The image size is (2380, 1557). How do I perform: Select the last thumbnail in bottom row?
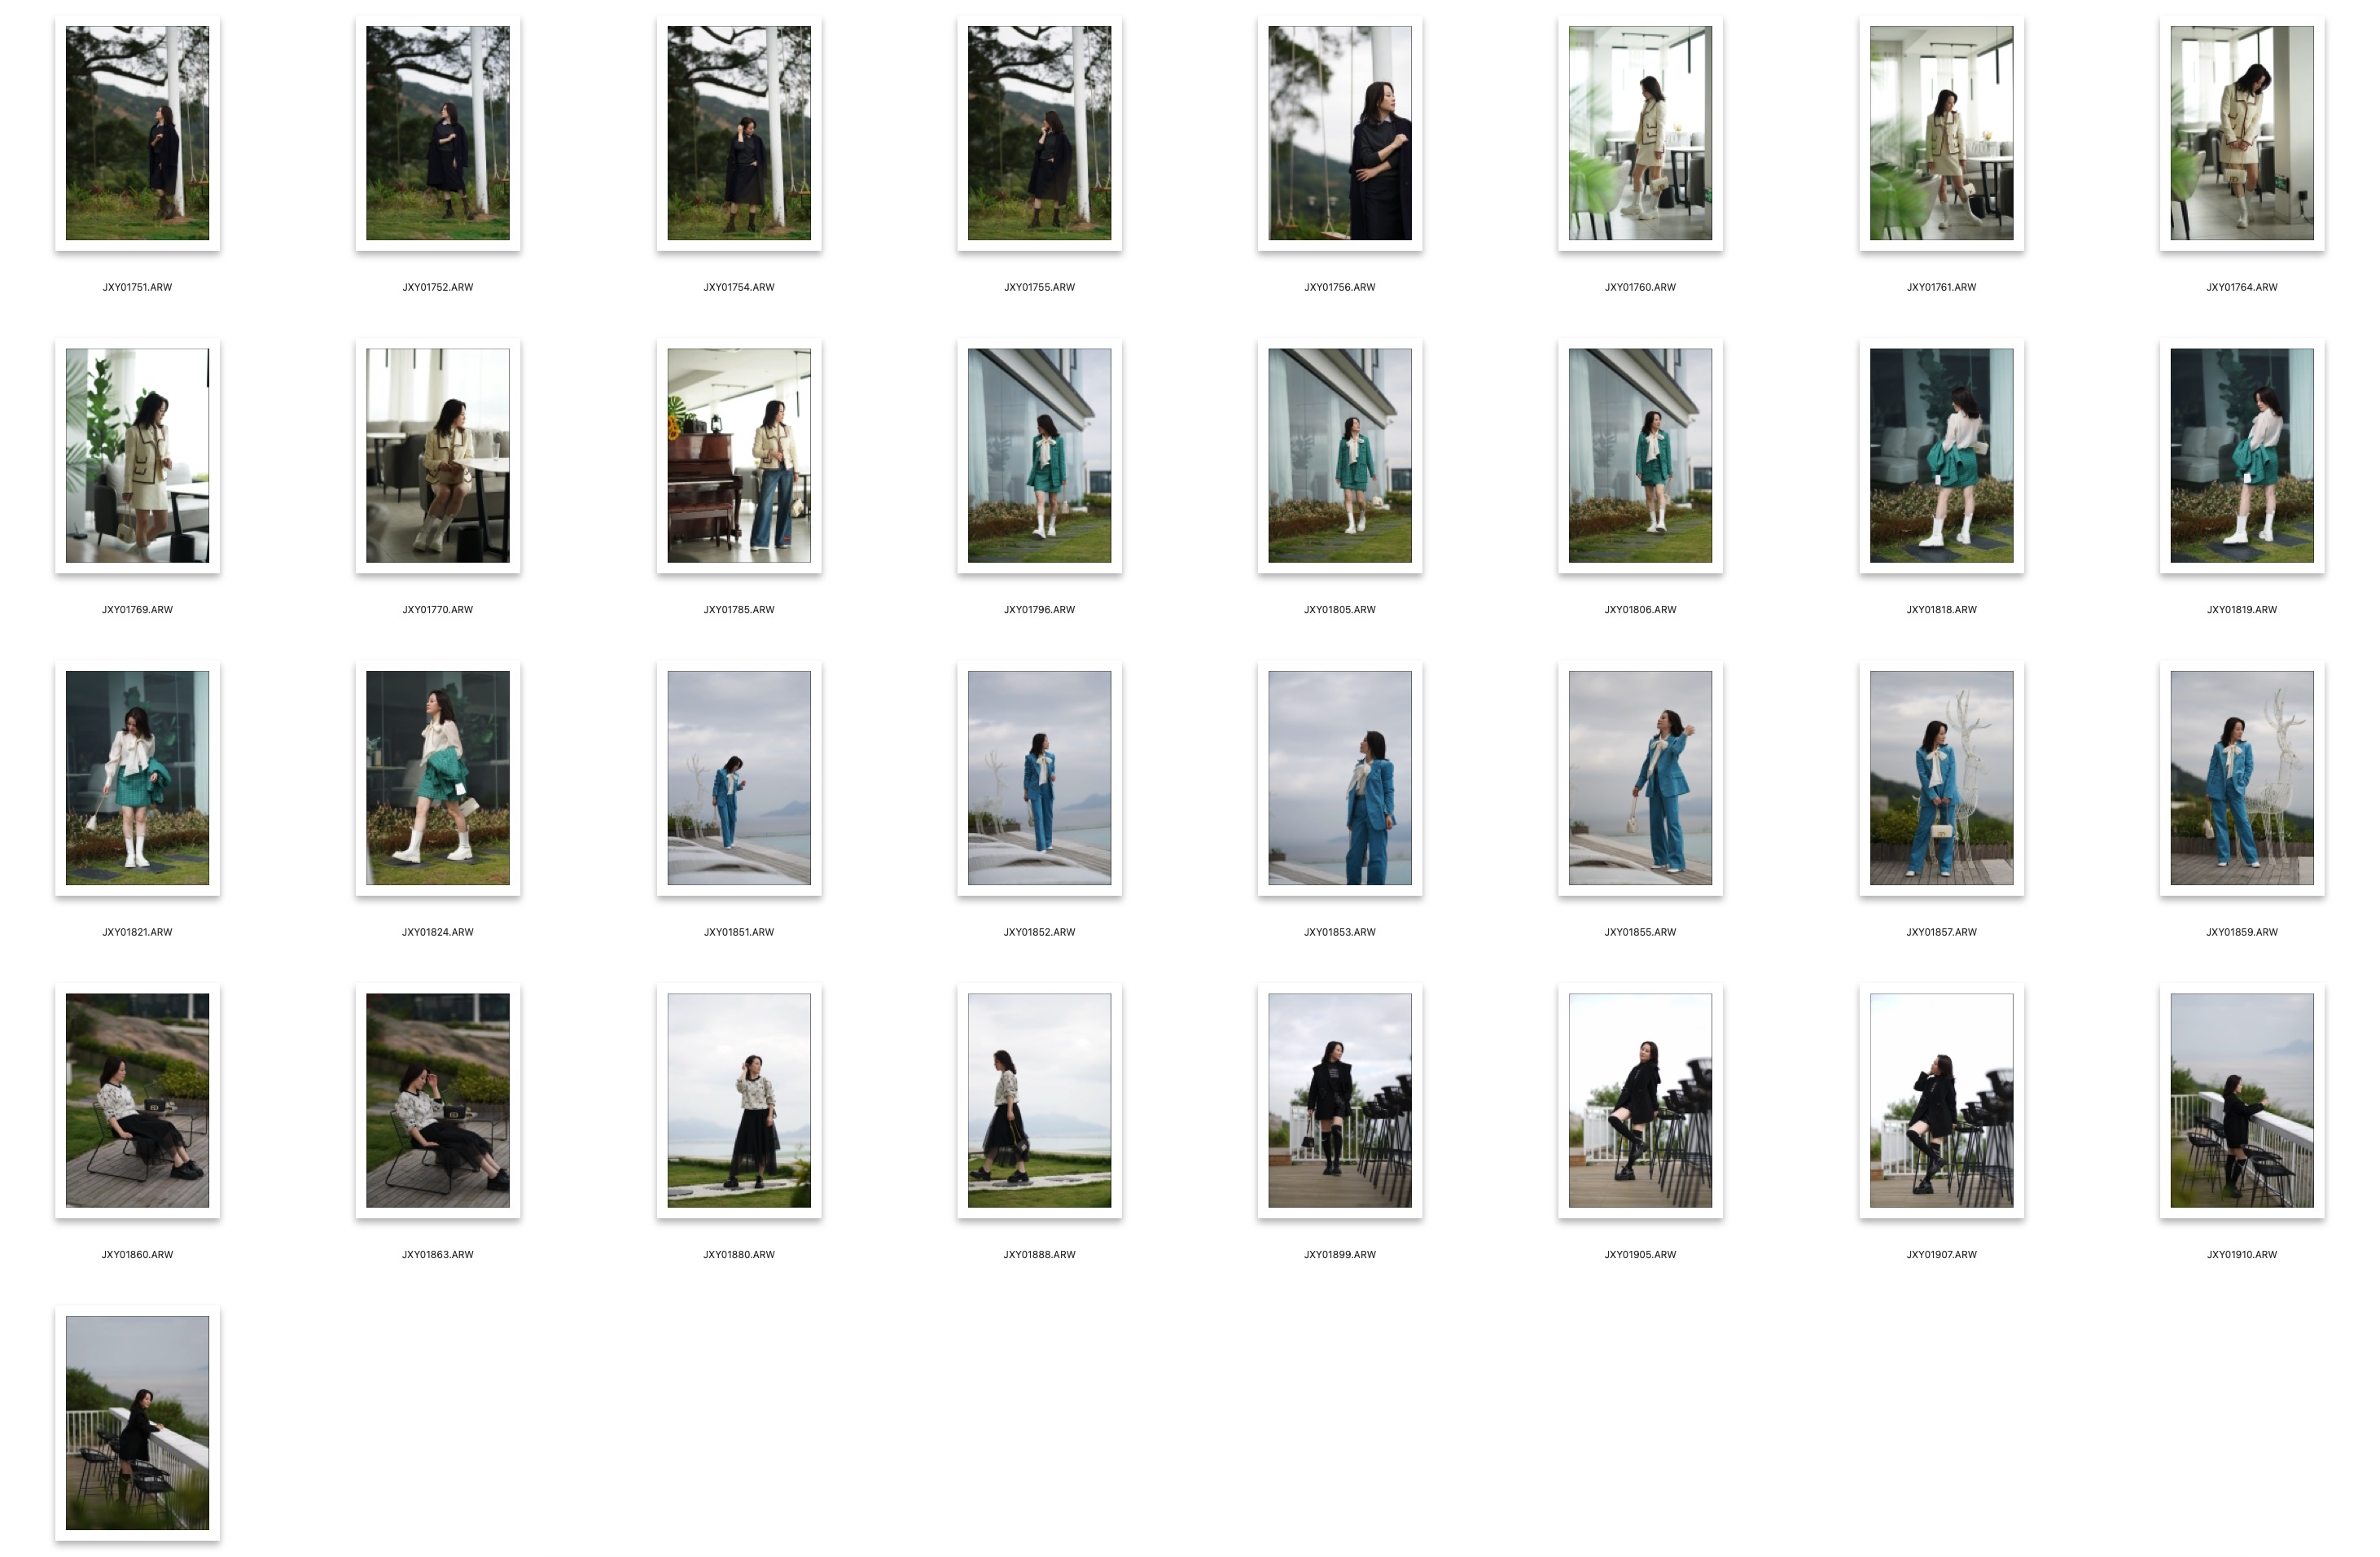(137, 1422)
